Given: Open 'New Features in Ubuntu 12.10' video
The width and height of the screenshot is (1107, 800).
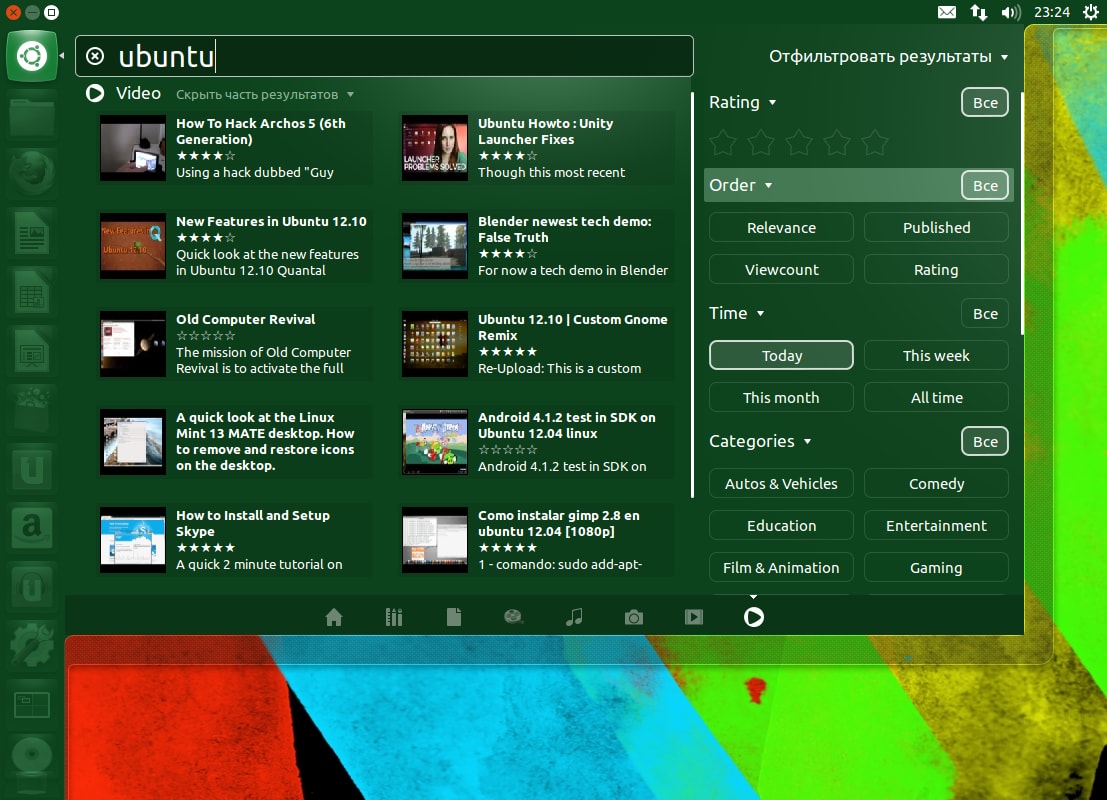Looking at the screenshot, I should (235, 246).
